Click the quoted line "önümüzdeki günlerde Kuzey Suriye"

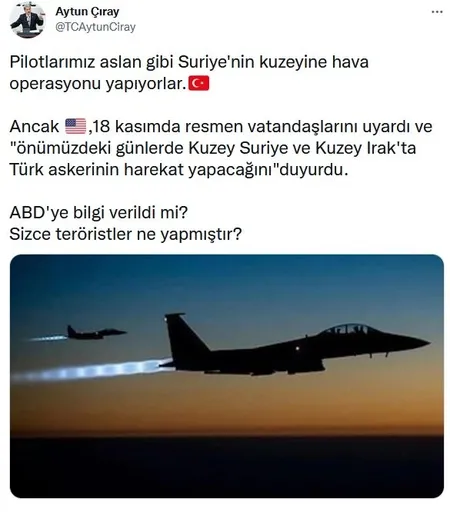click(213, 148)
